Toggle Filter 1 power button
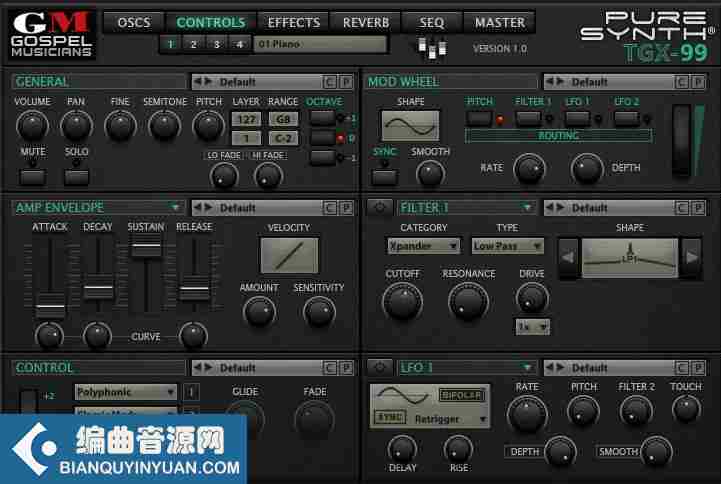The image size is (721, 484). (380, 208)
